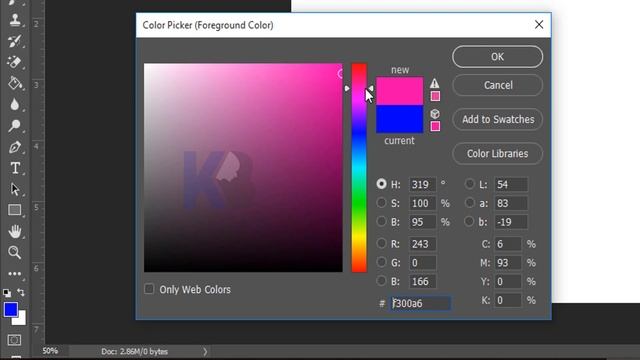
Task: Select the Path Selection tool
Action: point(15,189)
